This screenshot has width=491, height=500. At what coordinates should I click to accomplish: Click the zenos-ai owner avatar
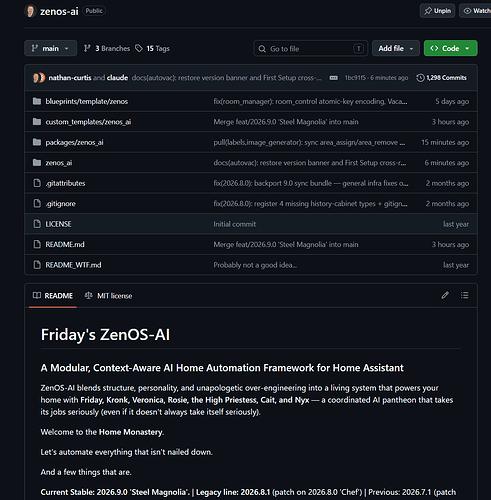point(30,11)
